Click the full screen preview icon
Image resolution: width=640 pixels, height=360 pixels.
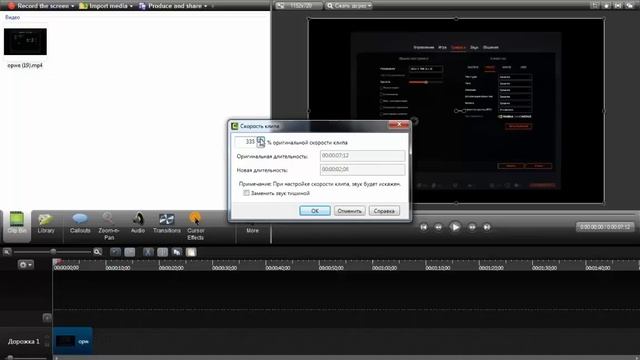pos(618,5)
